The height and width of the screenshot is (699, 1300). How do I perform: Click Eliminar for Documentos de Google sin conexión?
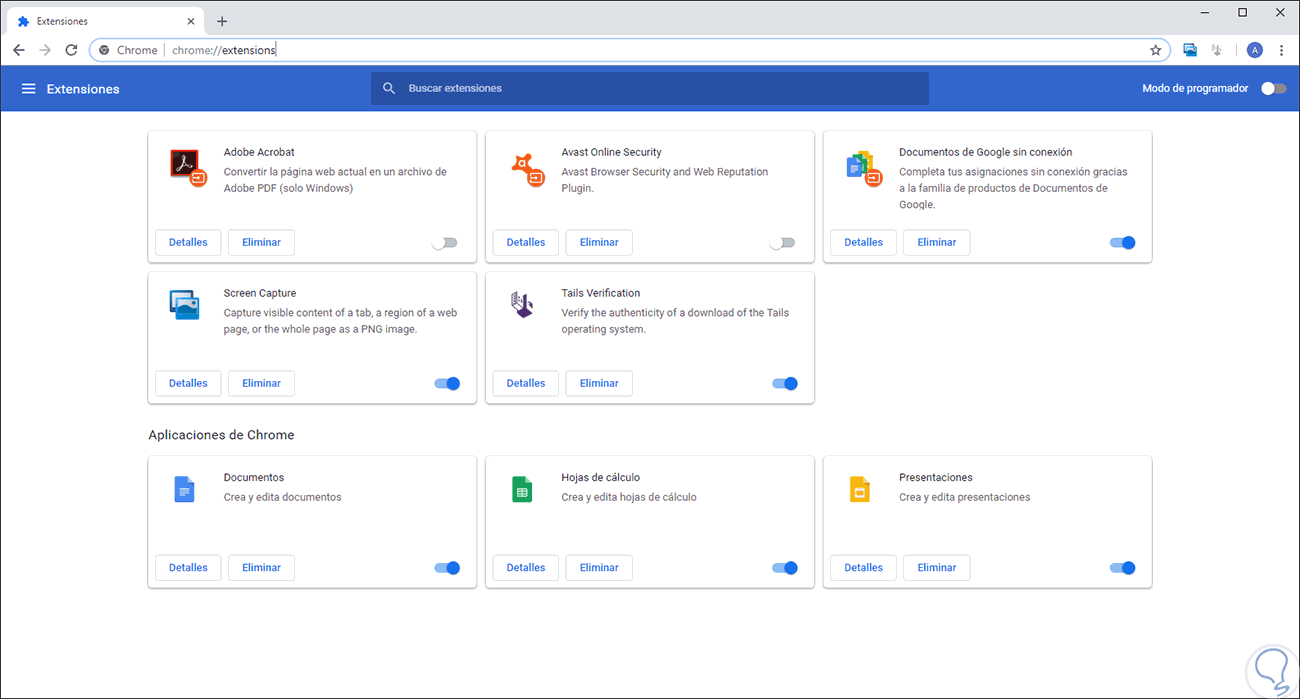[x=937, y=242]
